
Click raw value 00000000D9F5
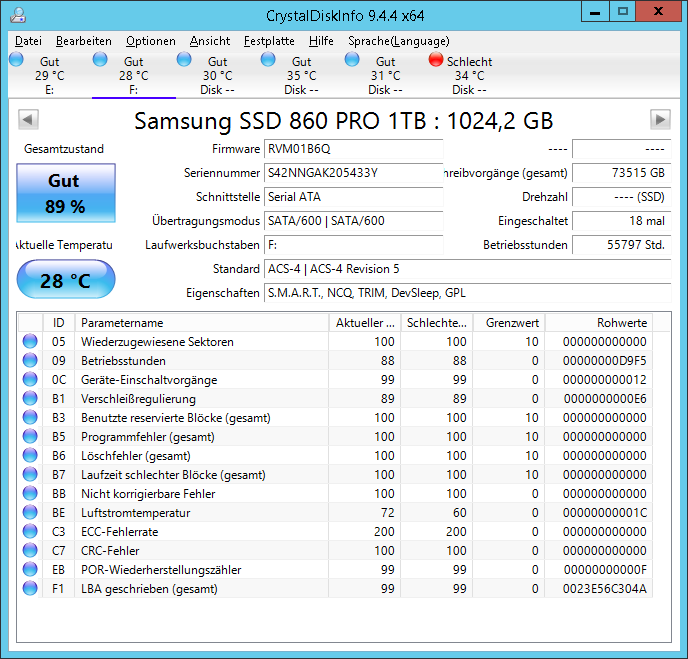(605, 361)
